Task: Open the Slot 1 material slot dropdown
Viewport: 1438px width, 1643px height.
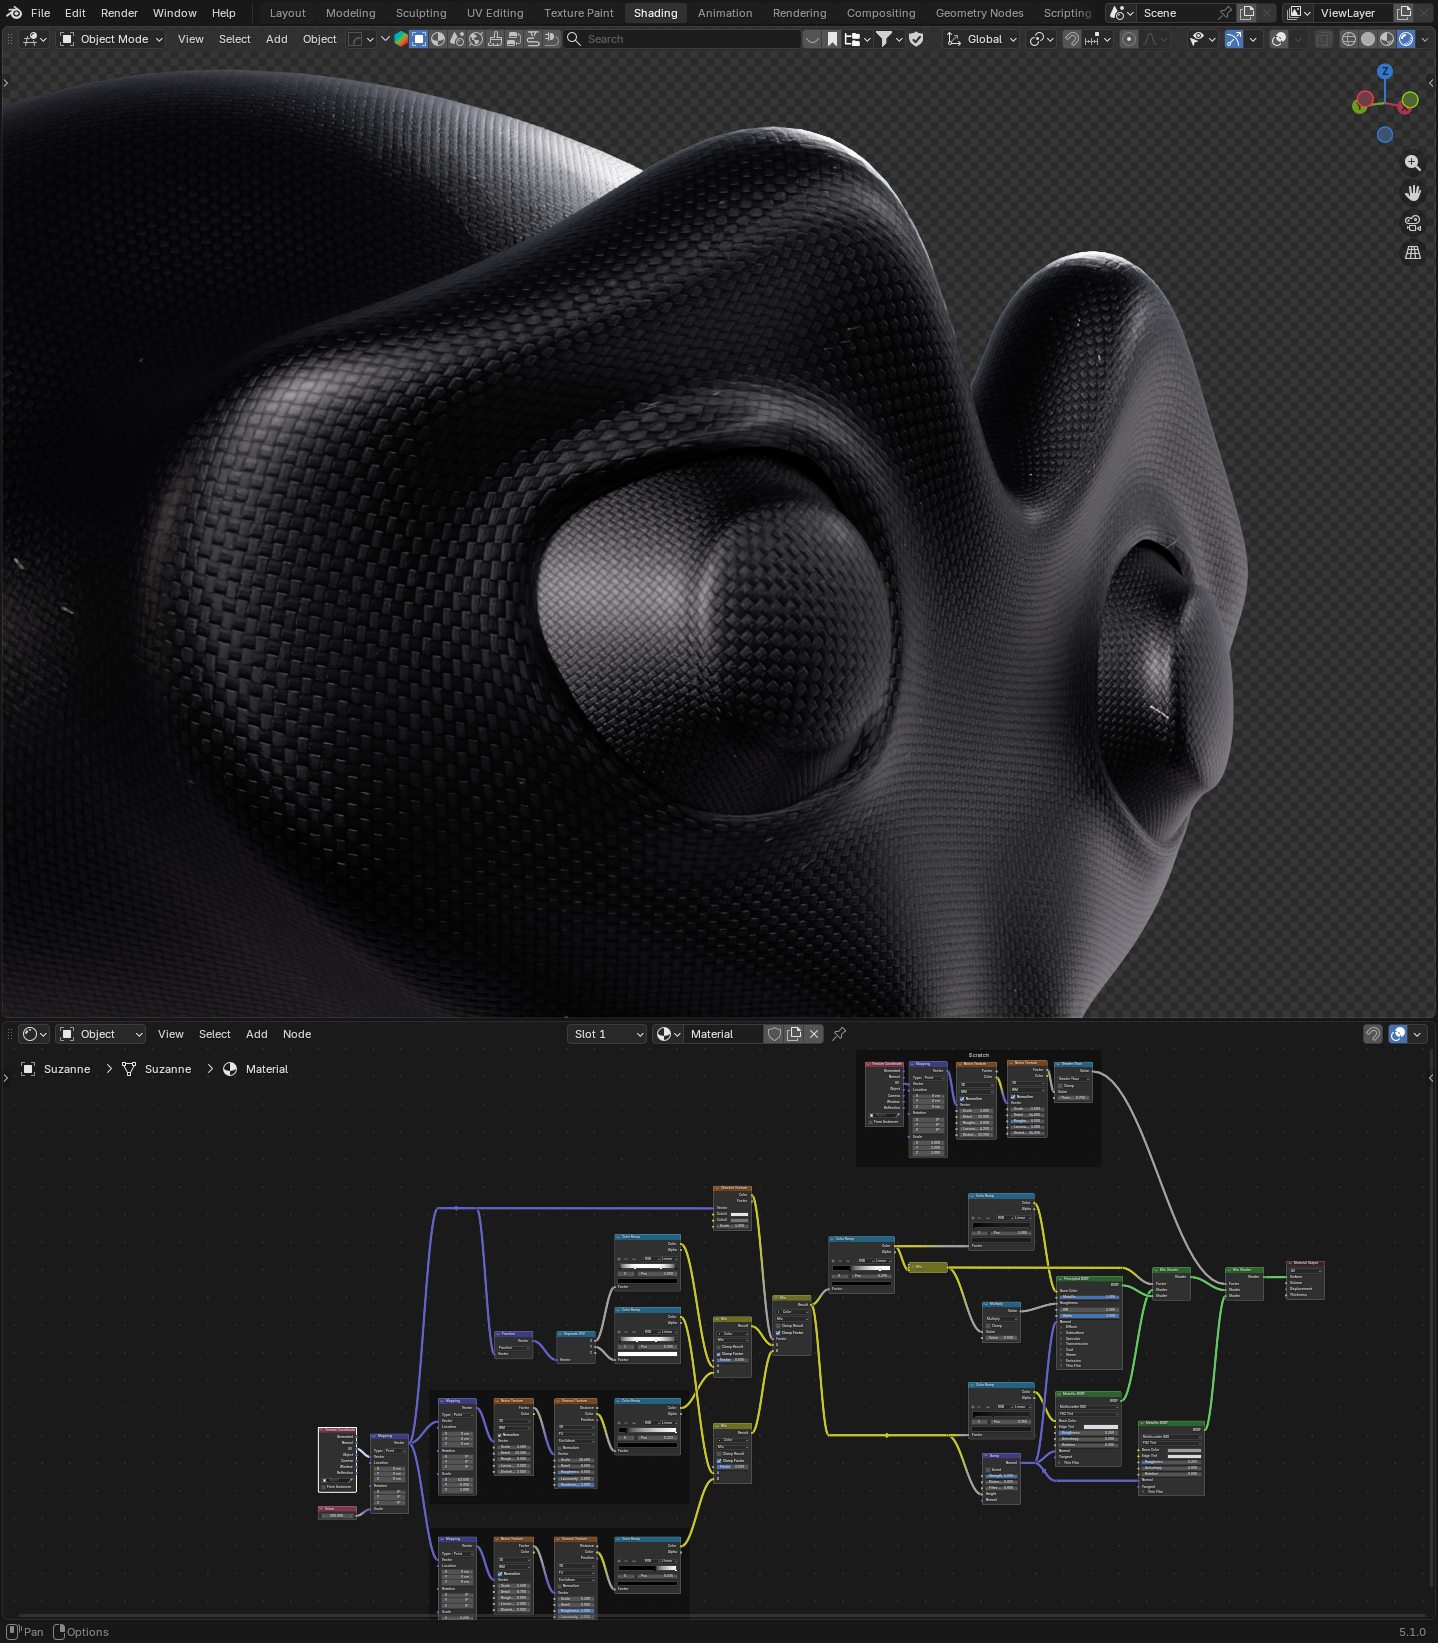Action: pyautogui.click(x=608, y=1034)
